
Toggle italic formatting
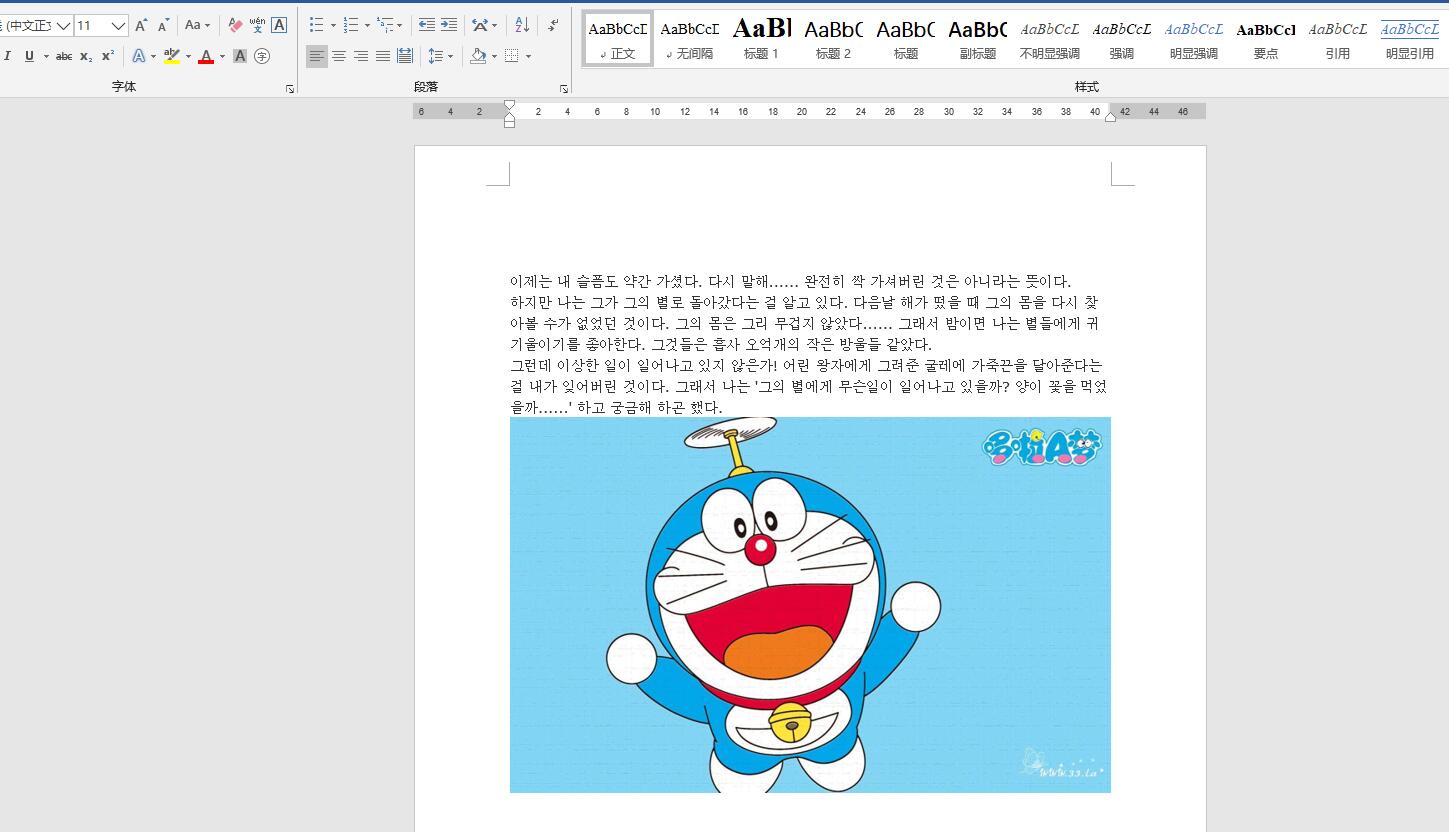(8, 56)
